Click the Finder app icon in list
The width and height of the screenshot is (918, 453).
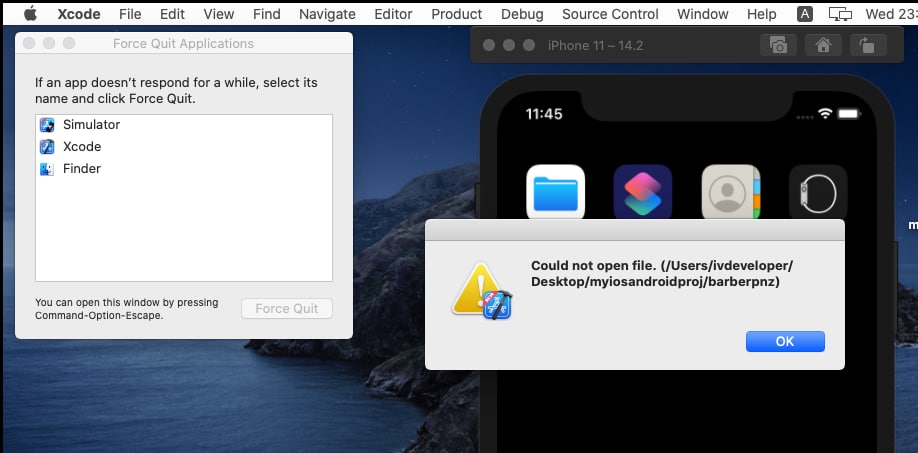click(47, 169)
